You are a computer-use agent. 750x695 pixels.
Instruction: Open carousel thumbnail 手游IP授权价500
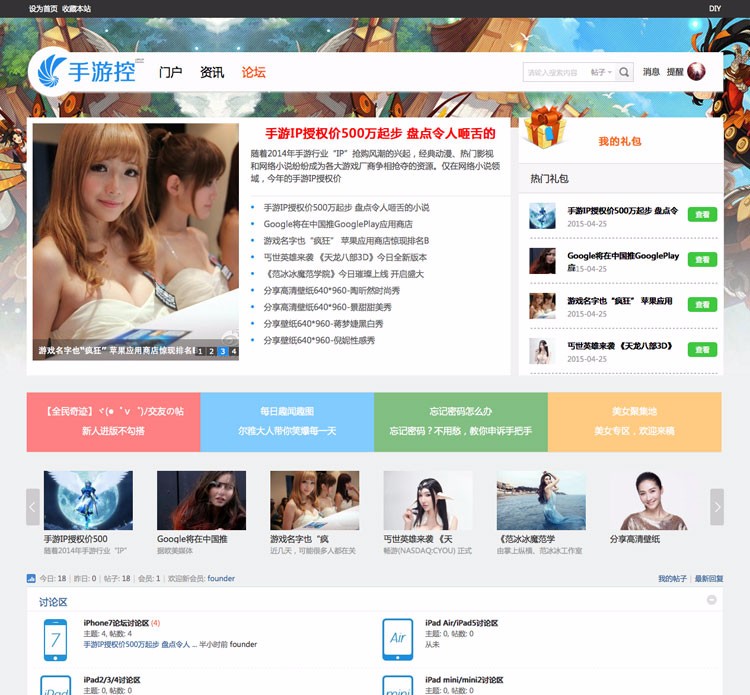click(88, 500)
